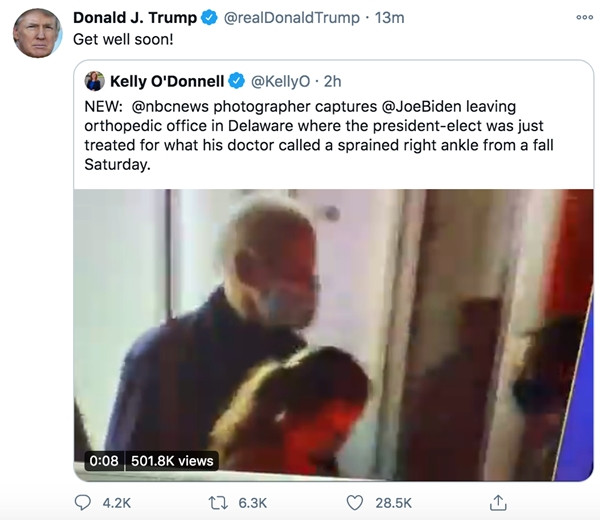Viewport: 600px width, 520px height.
Task: Click Kelly O'Donnell's small avatar
Action: click(95, 80)
